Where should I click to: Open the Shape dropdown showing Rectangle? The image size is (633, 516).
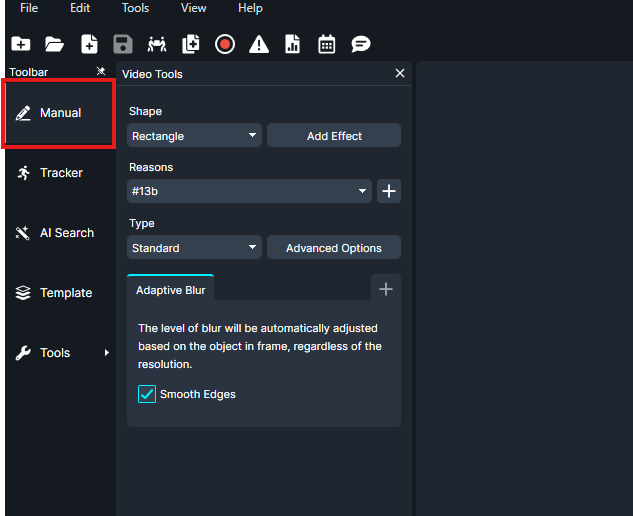coord(194,136)
